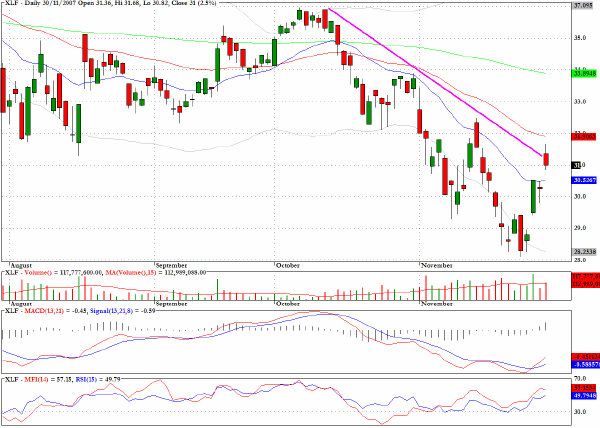Click the red MACD value label on axis
This screenshot has width=600, height=428.
click(585, 357)
